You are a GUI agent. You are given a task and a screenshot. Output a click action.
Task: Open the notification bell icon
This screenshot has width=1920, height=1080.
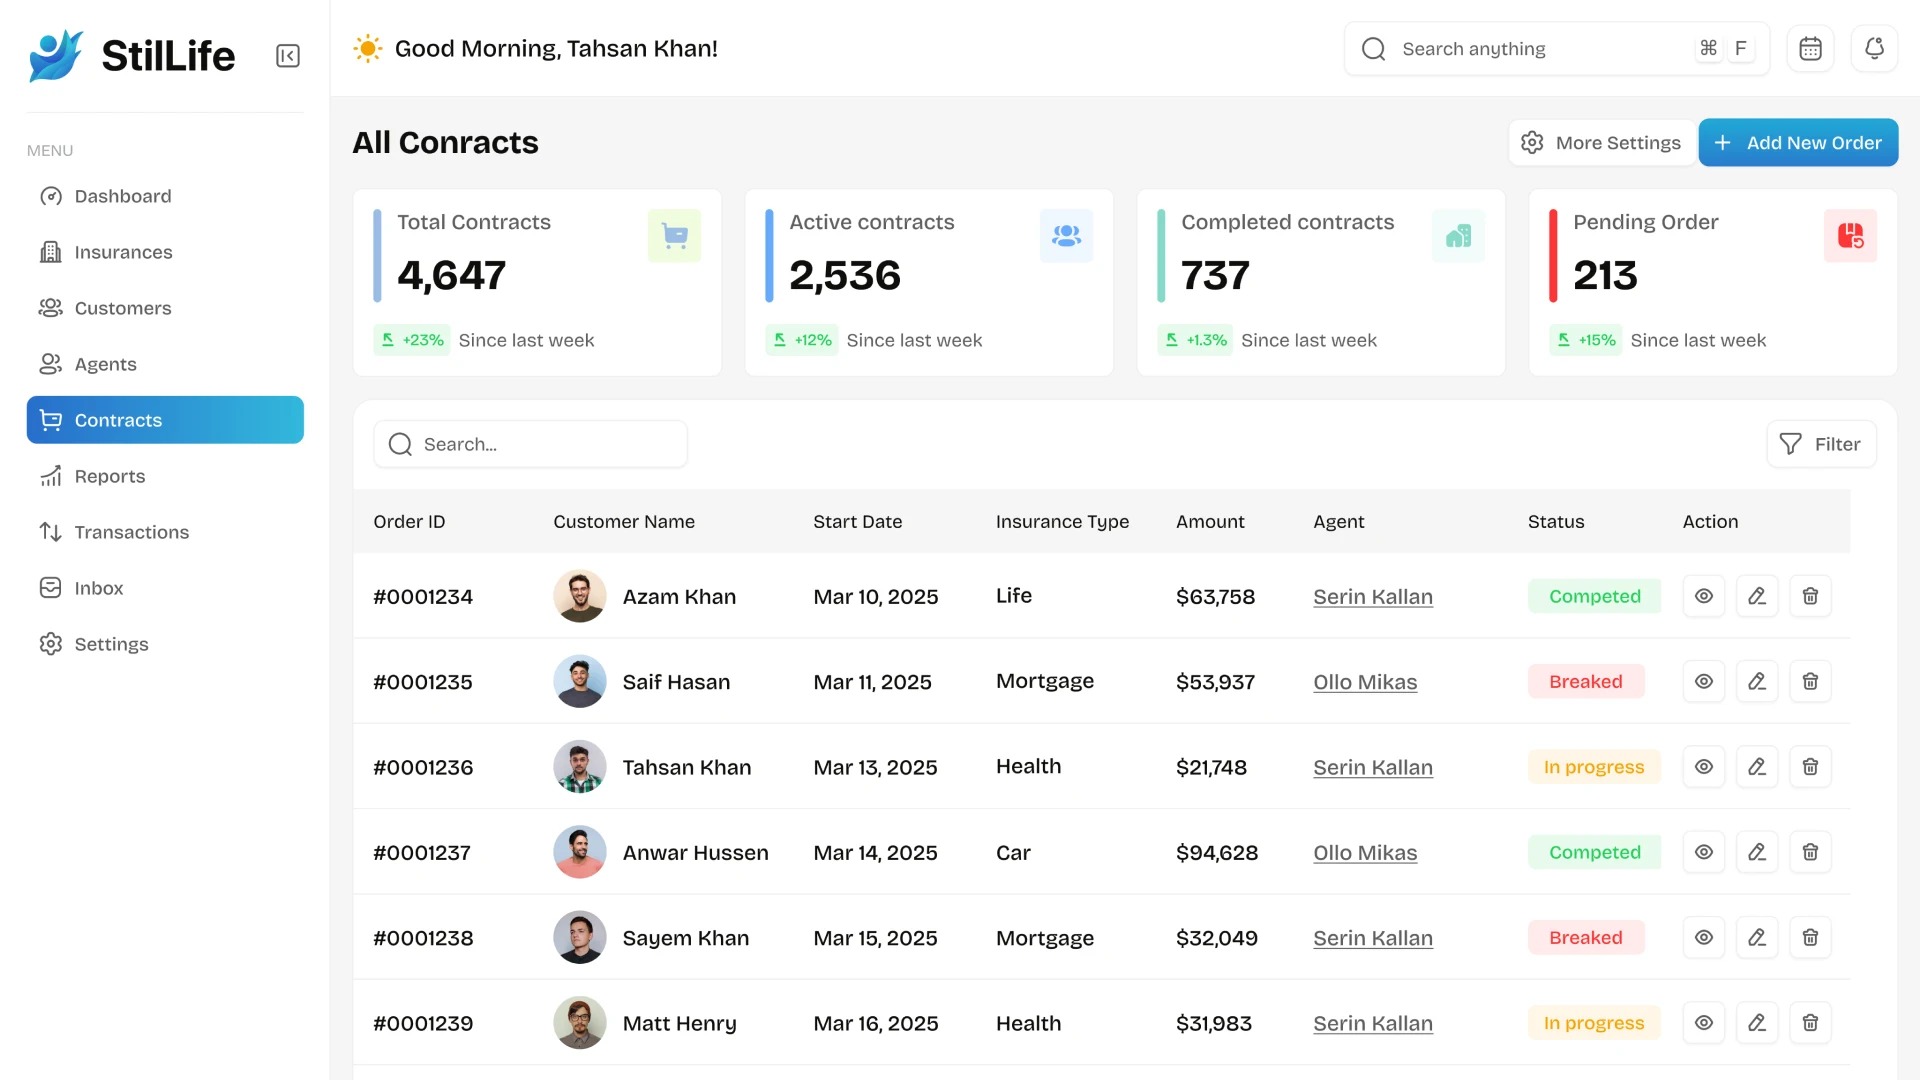(x=1875, y=48)
